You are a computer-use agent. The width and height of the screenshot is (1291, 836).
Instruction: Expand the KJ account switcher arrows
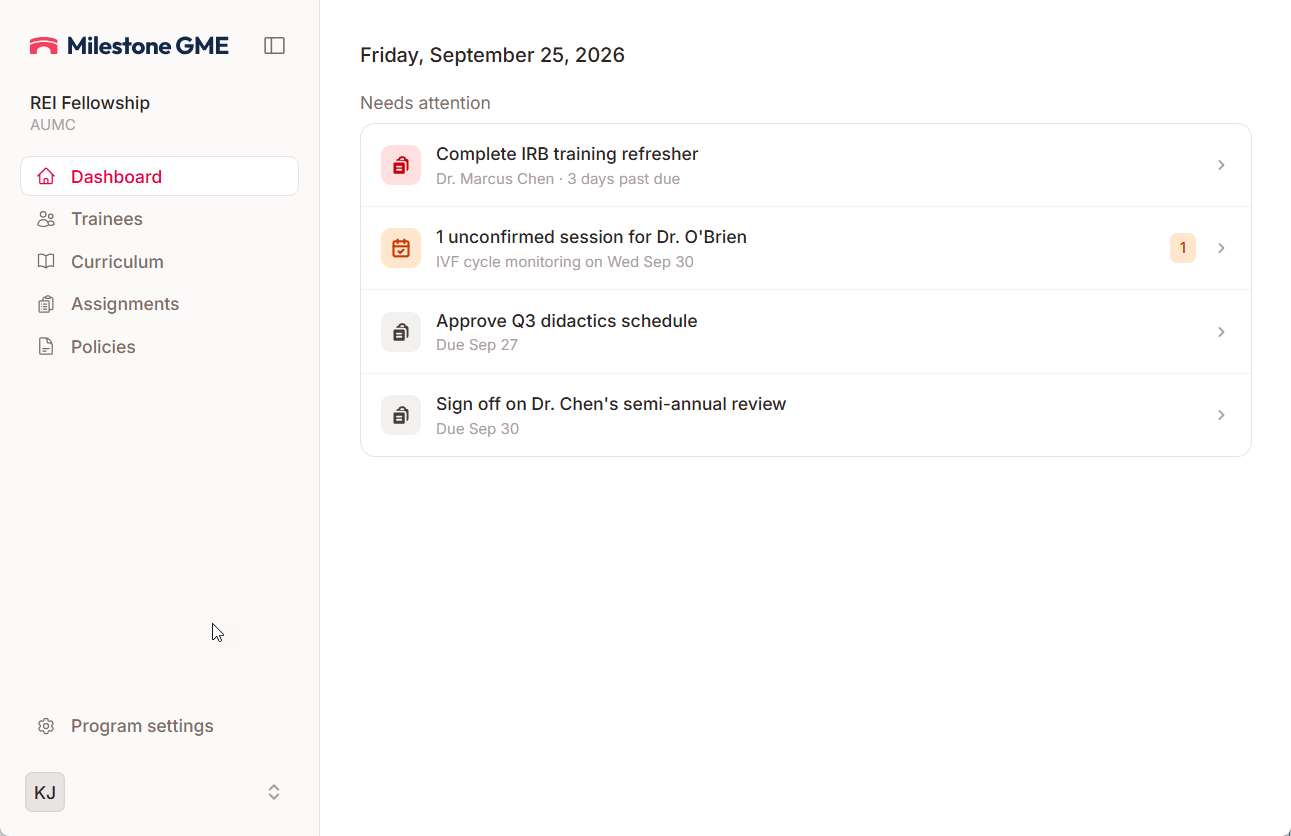274,792
